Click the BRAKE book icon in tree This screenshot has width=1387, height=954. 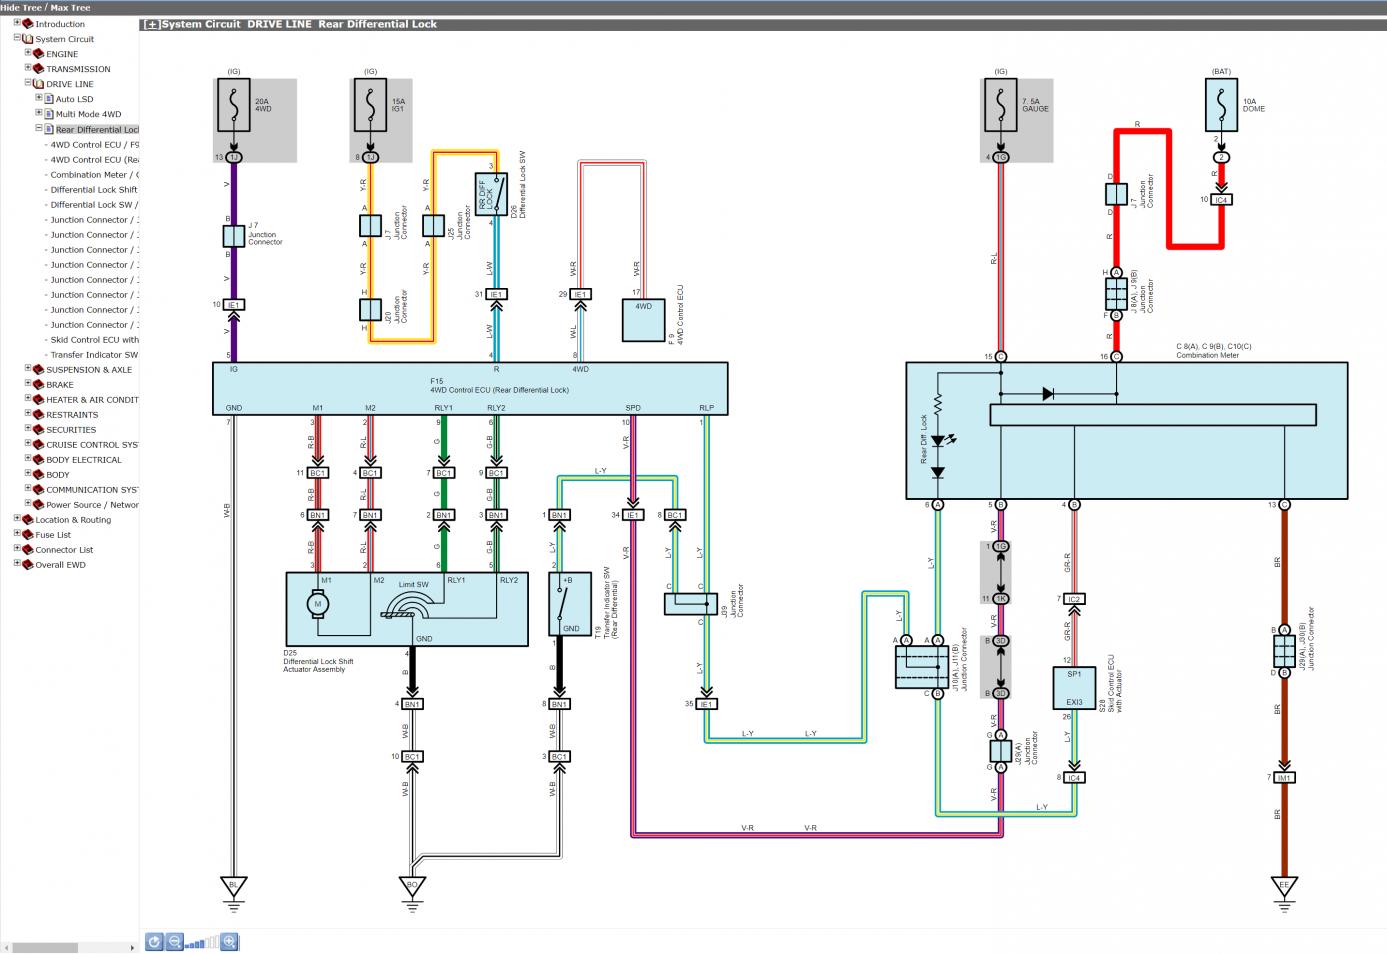[x=39, y=384]
